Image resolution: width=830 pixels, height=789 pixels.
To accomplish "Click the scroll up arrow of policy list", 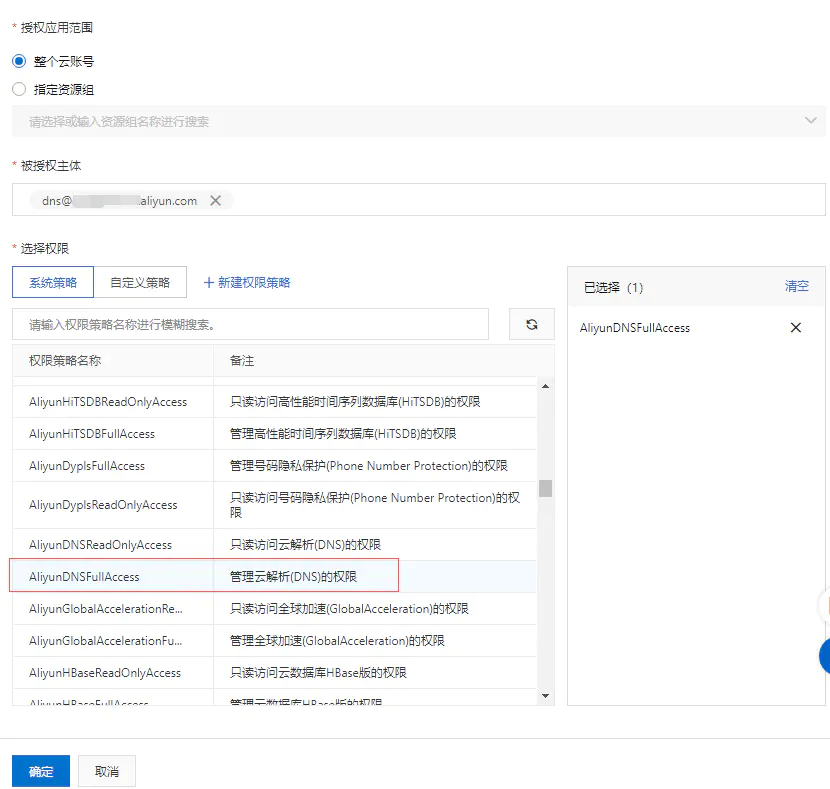I will pos(545,386).
